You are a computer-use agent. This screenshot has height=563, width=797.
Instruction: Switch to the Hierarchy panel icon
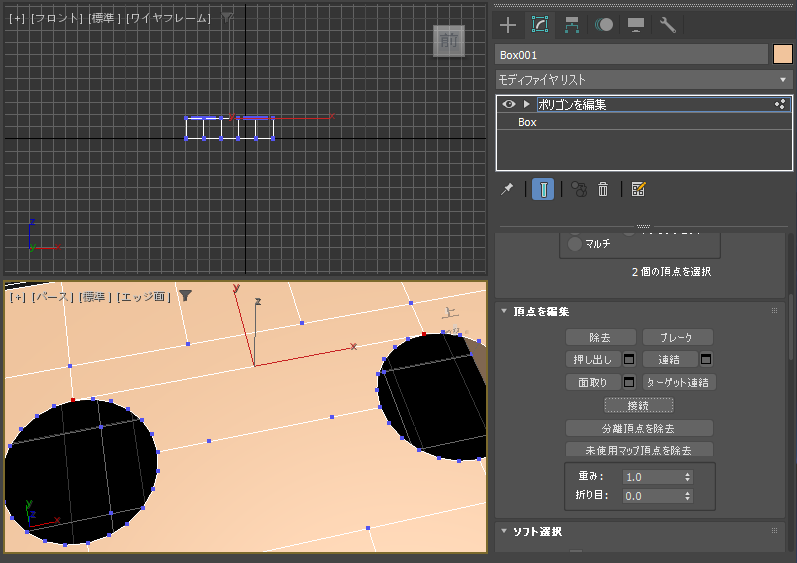tap(572, 24)
